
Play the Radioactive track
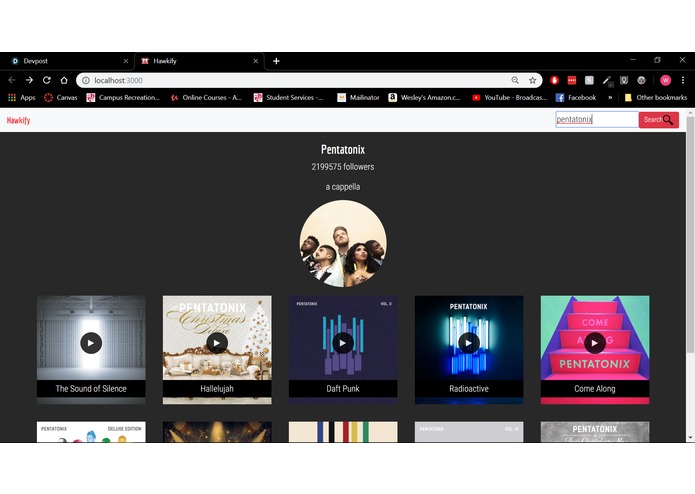pyautogui.click(x=469, y=343)
